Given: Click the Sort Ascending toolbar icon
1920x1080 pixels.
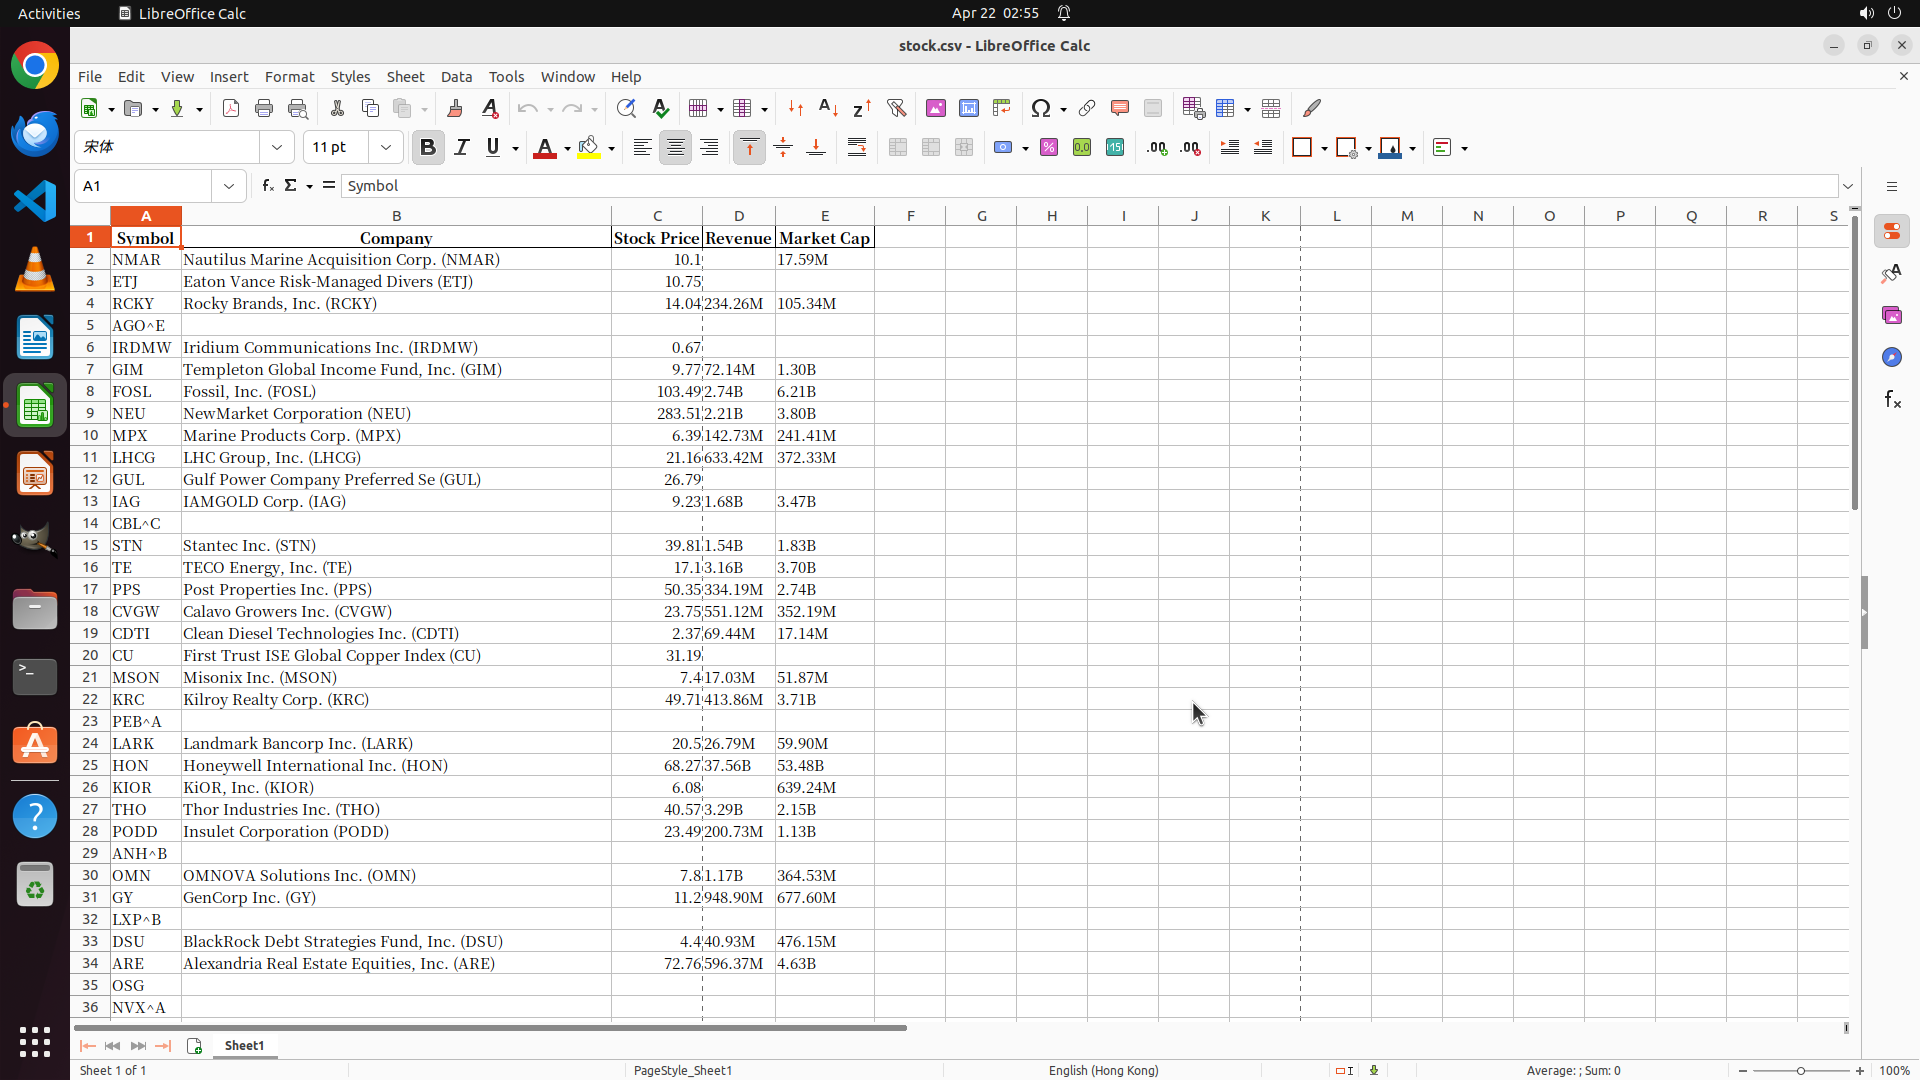Looking at the screenshot, I should pos(828,108).
